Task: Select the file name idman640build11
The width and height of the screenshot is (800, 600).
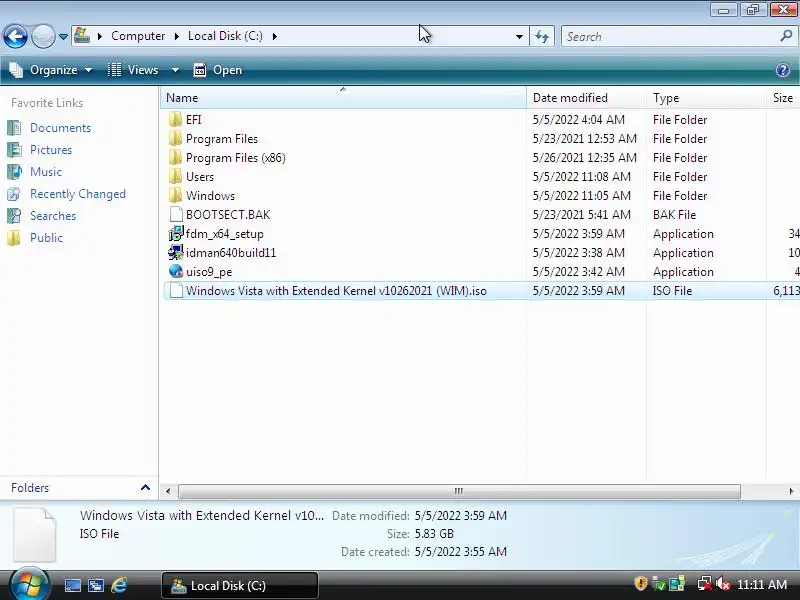Action: [231, 253]
